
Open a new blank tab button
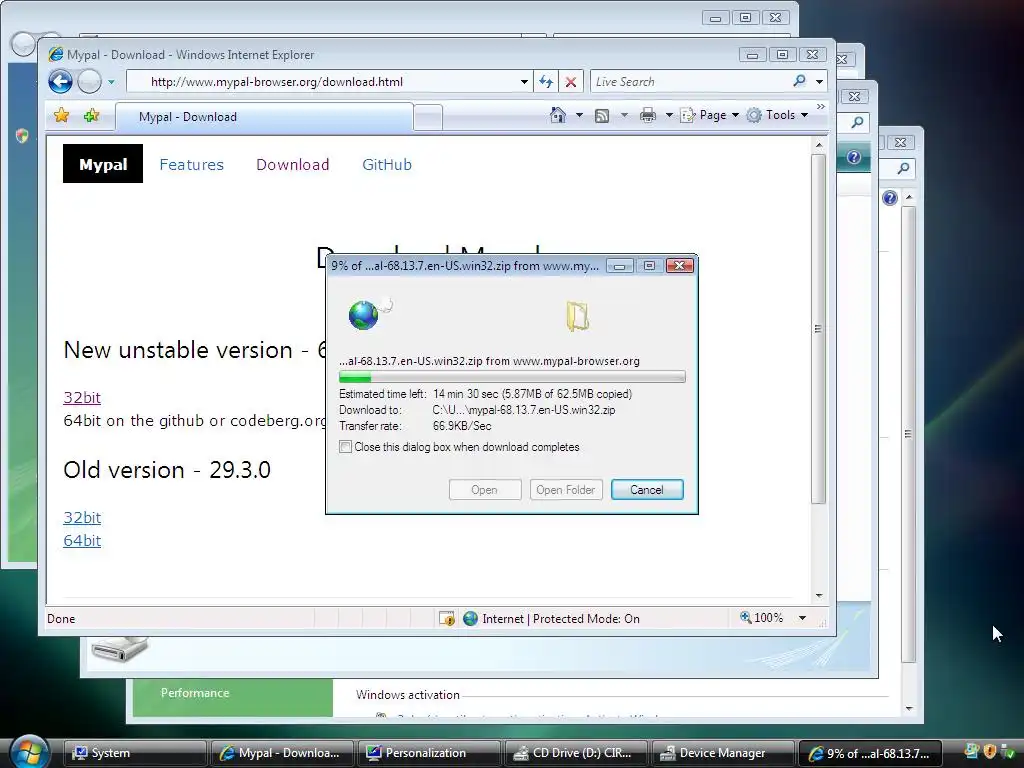click(428, 118)
